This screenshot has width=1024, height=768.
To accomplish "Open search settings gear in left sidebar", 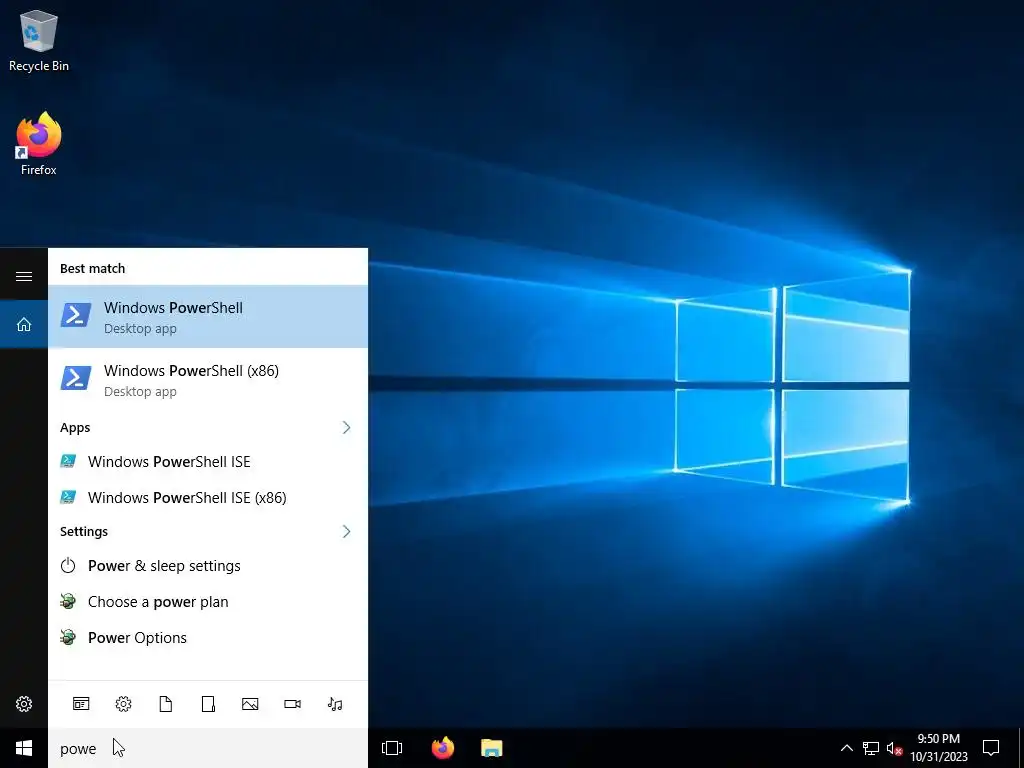I will pyautogui.click(x=24, y=704).
